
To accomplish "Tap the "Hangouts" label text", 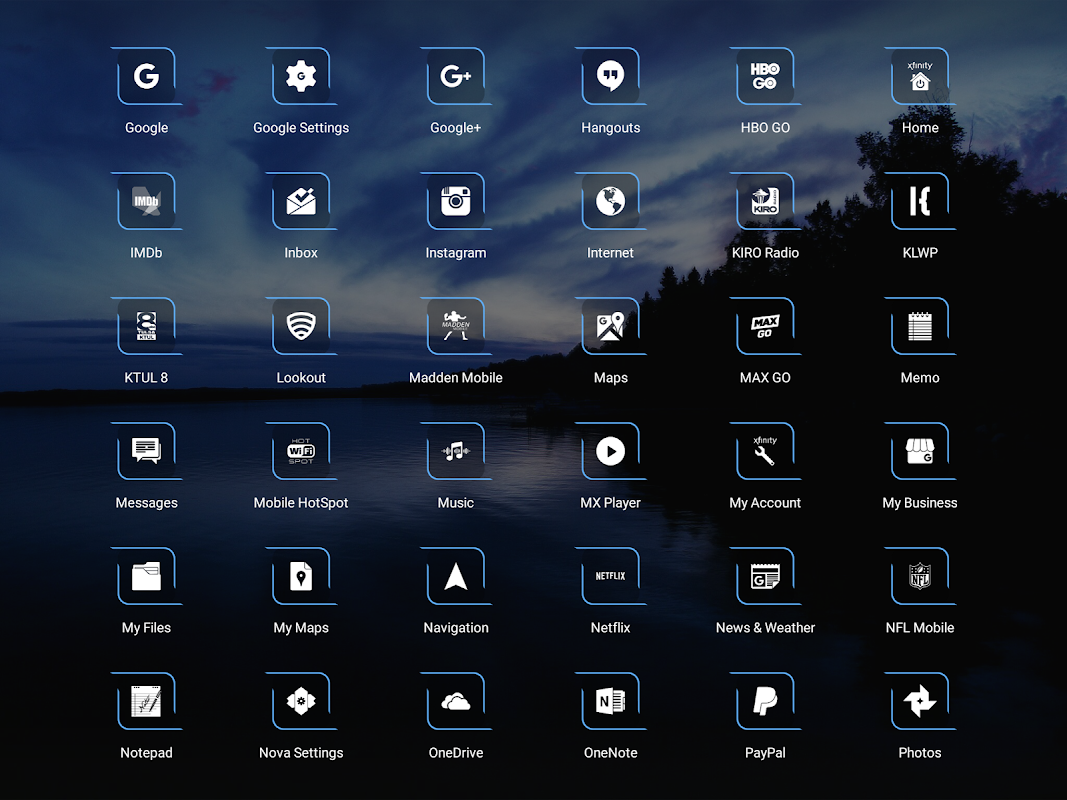I will pyautogui.click(x=610, y=127).
